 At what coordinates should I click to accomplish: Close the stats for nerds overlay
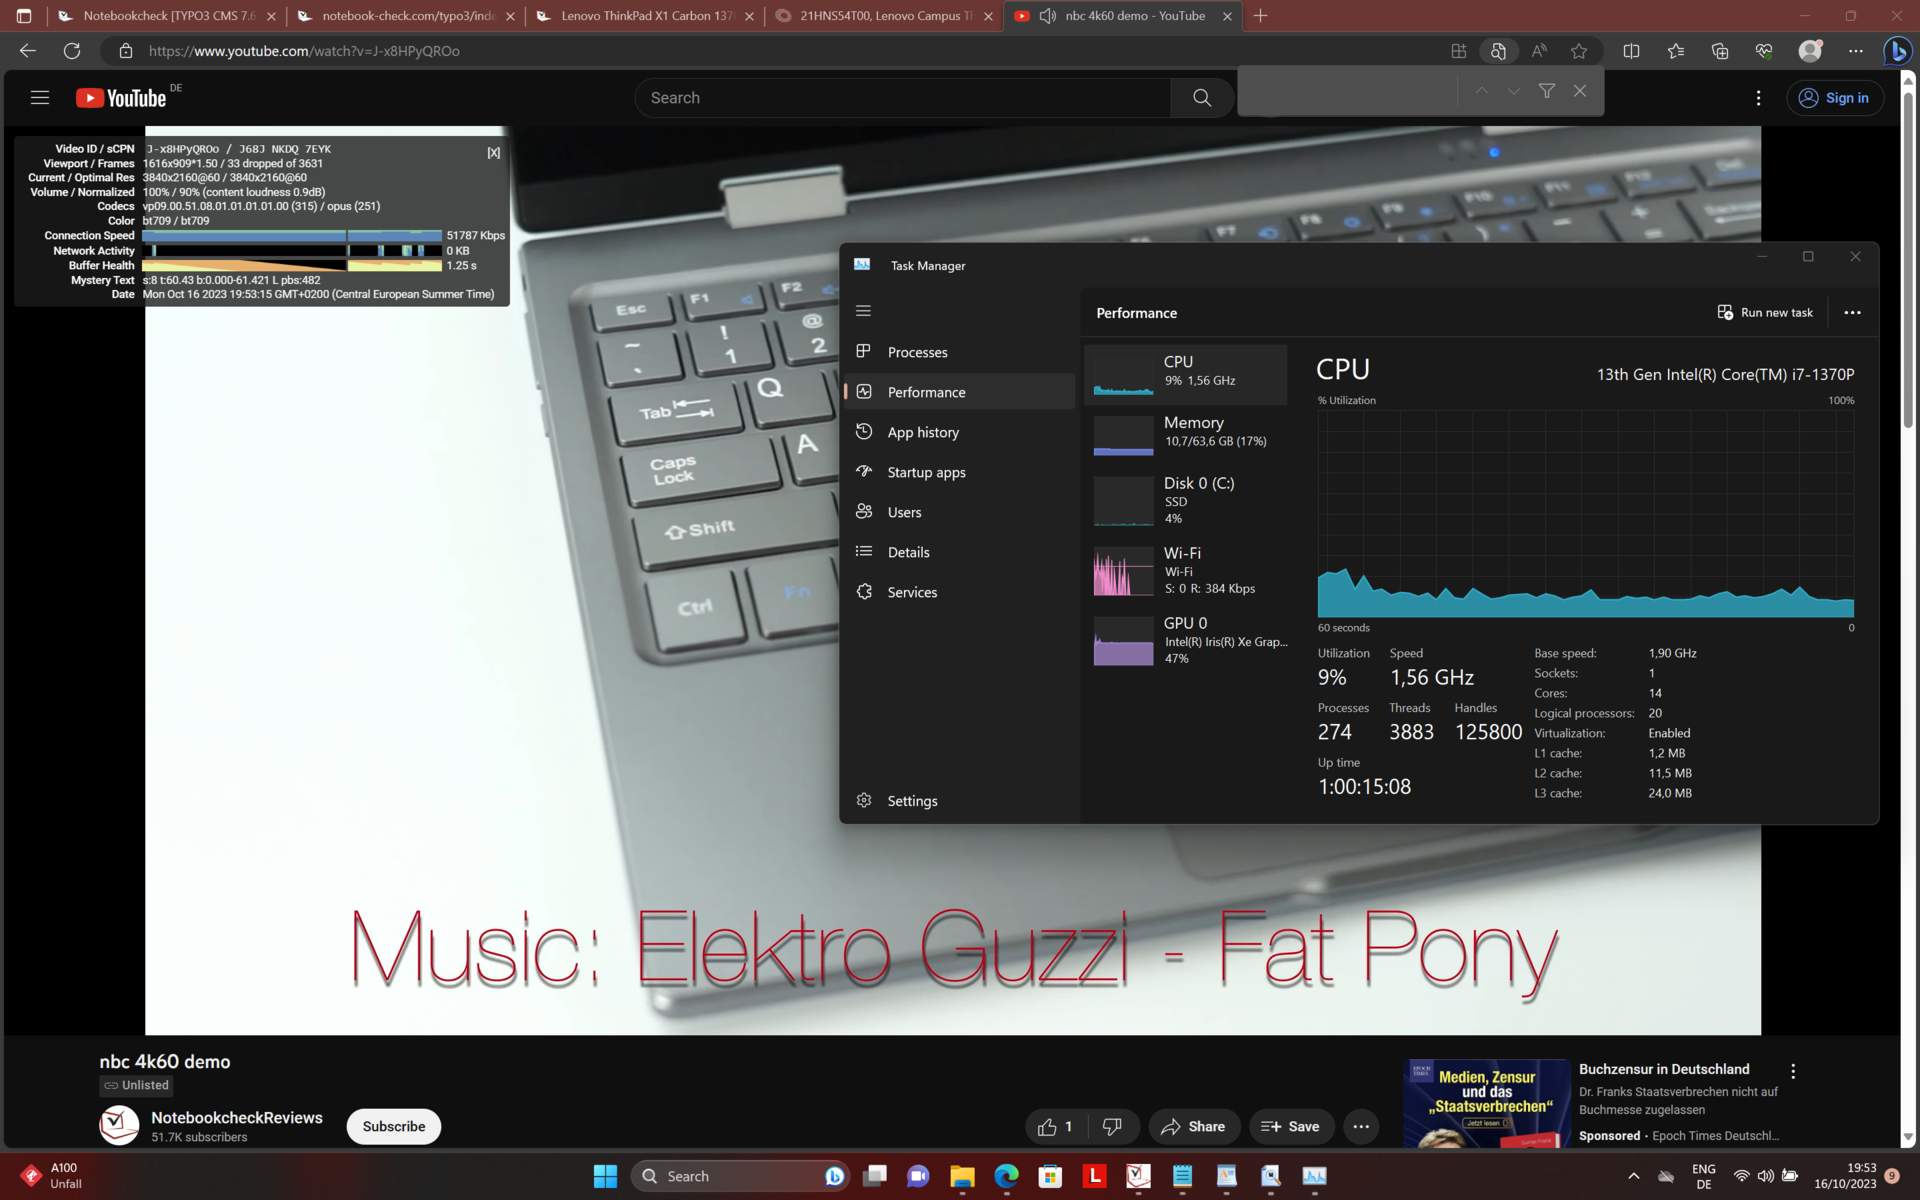493,153
